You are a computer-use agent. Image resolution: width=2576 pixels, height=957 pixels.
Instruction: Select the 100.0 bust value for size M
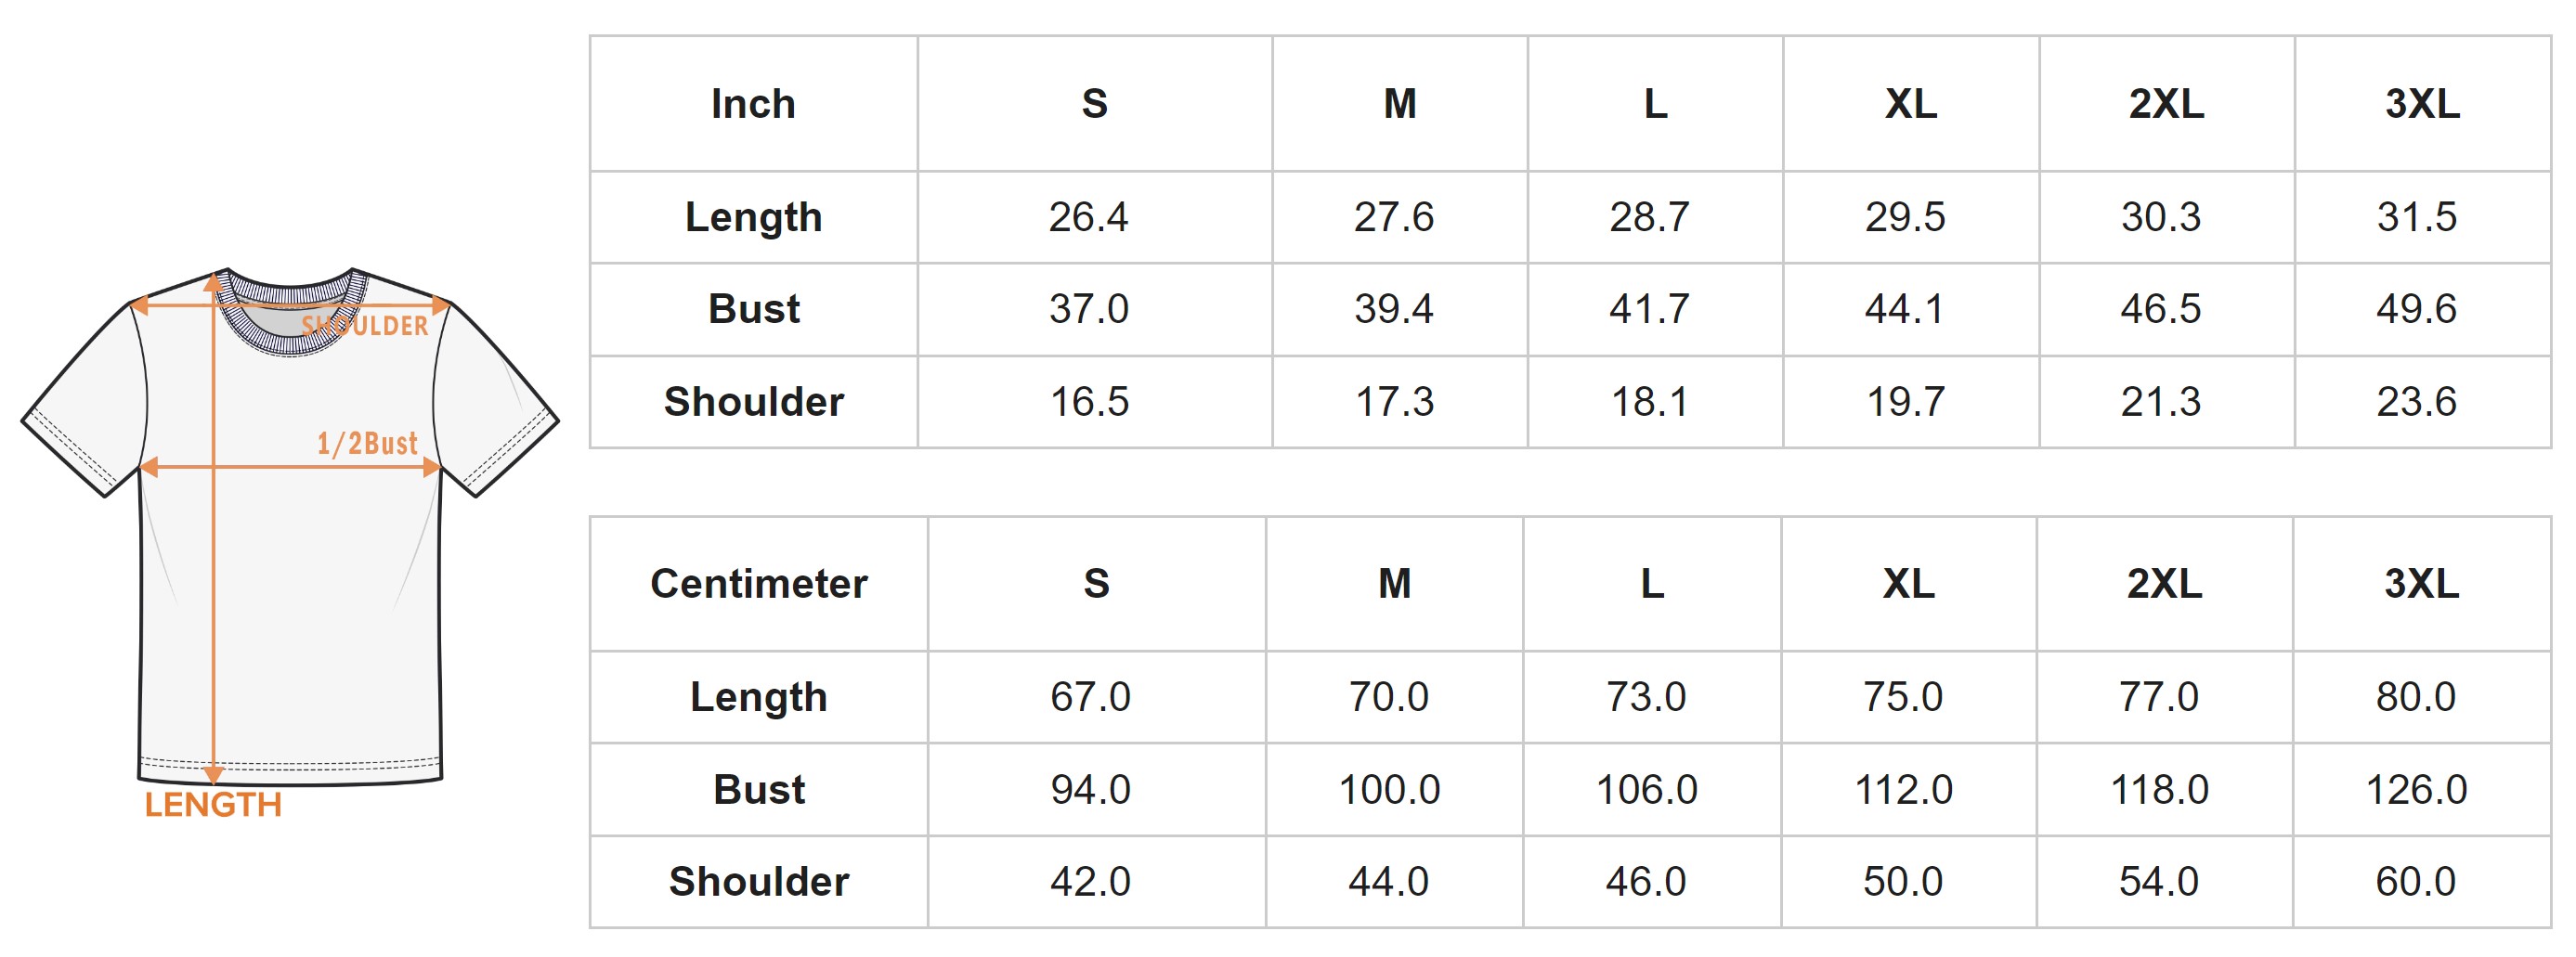point(1389,790)
